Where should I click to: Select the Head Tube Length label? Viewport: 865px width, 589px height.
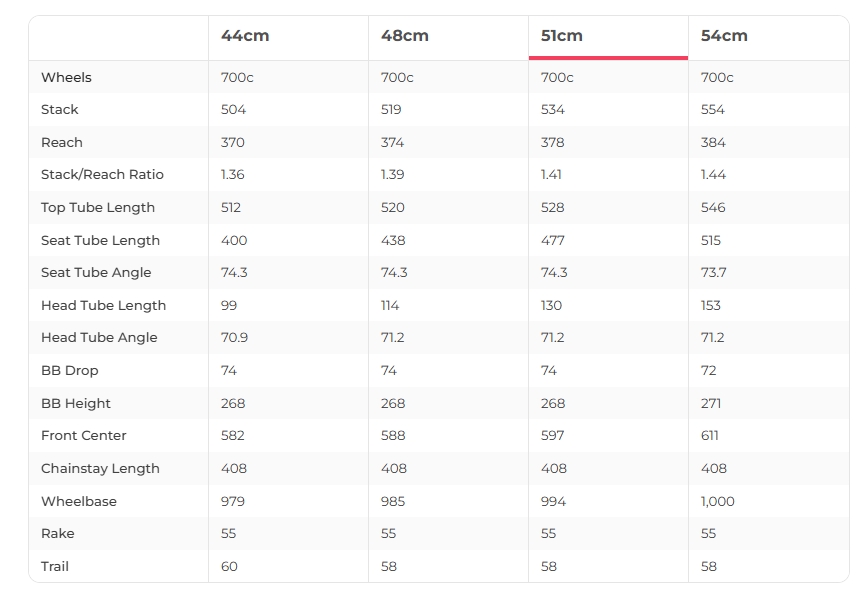[x=103, y=306]
